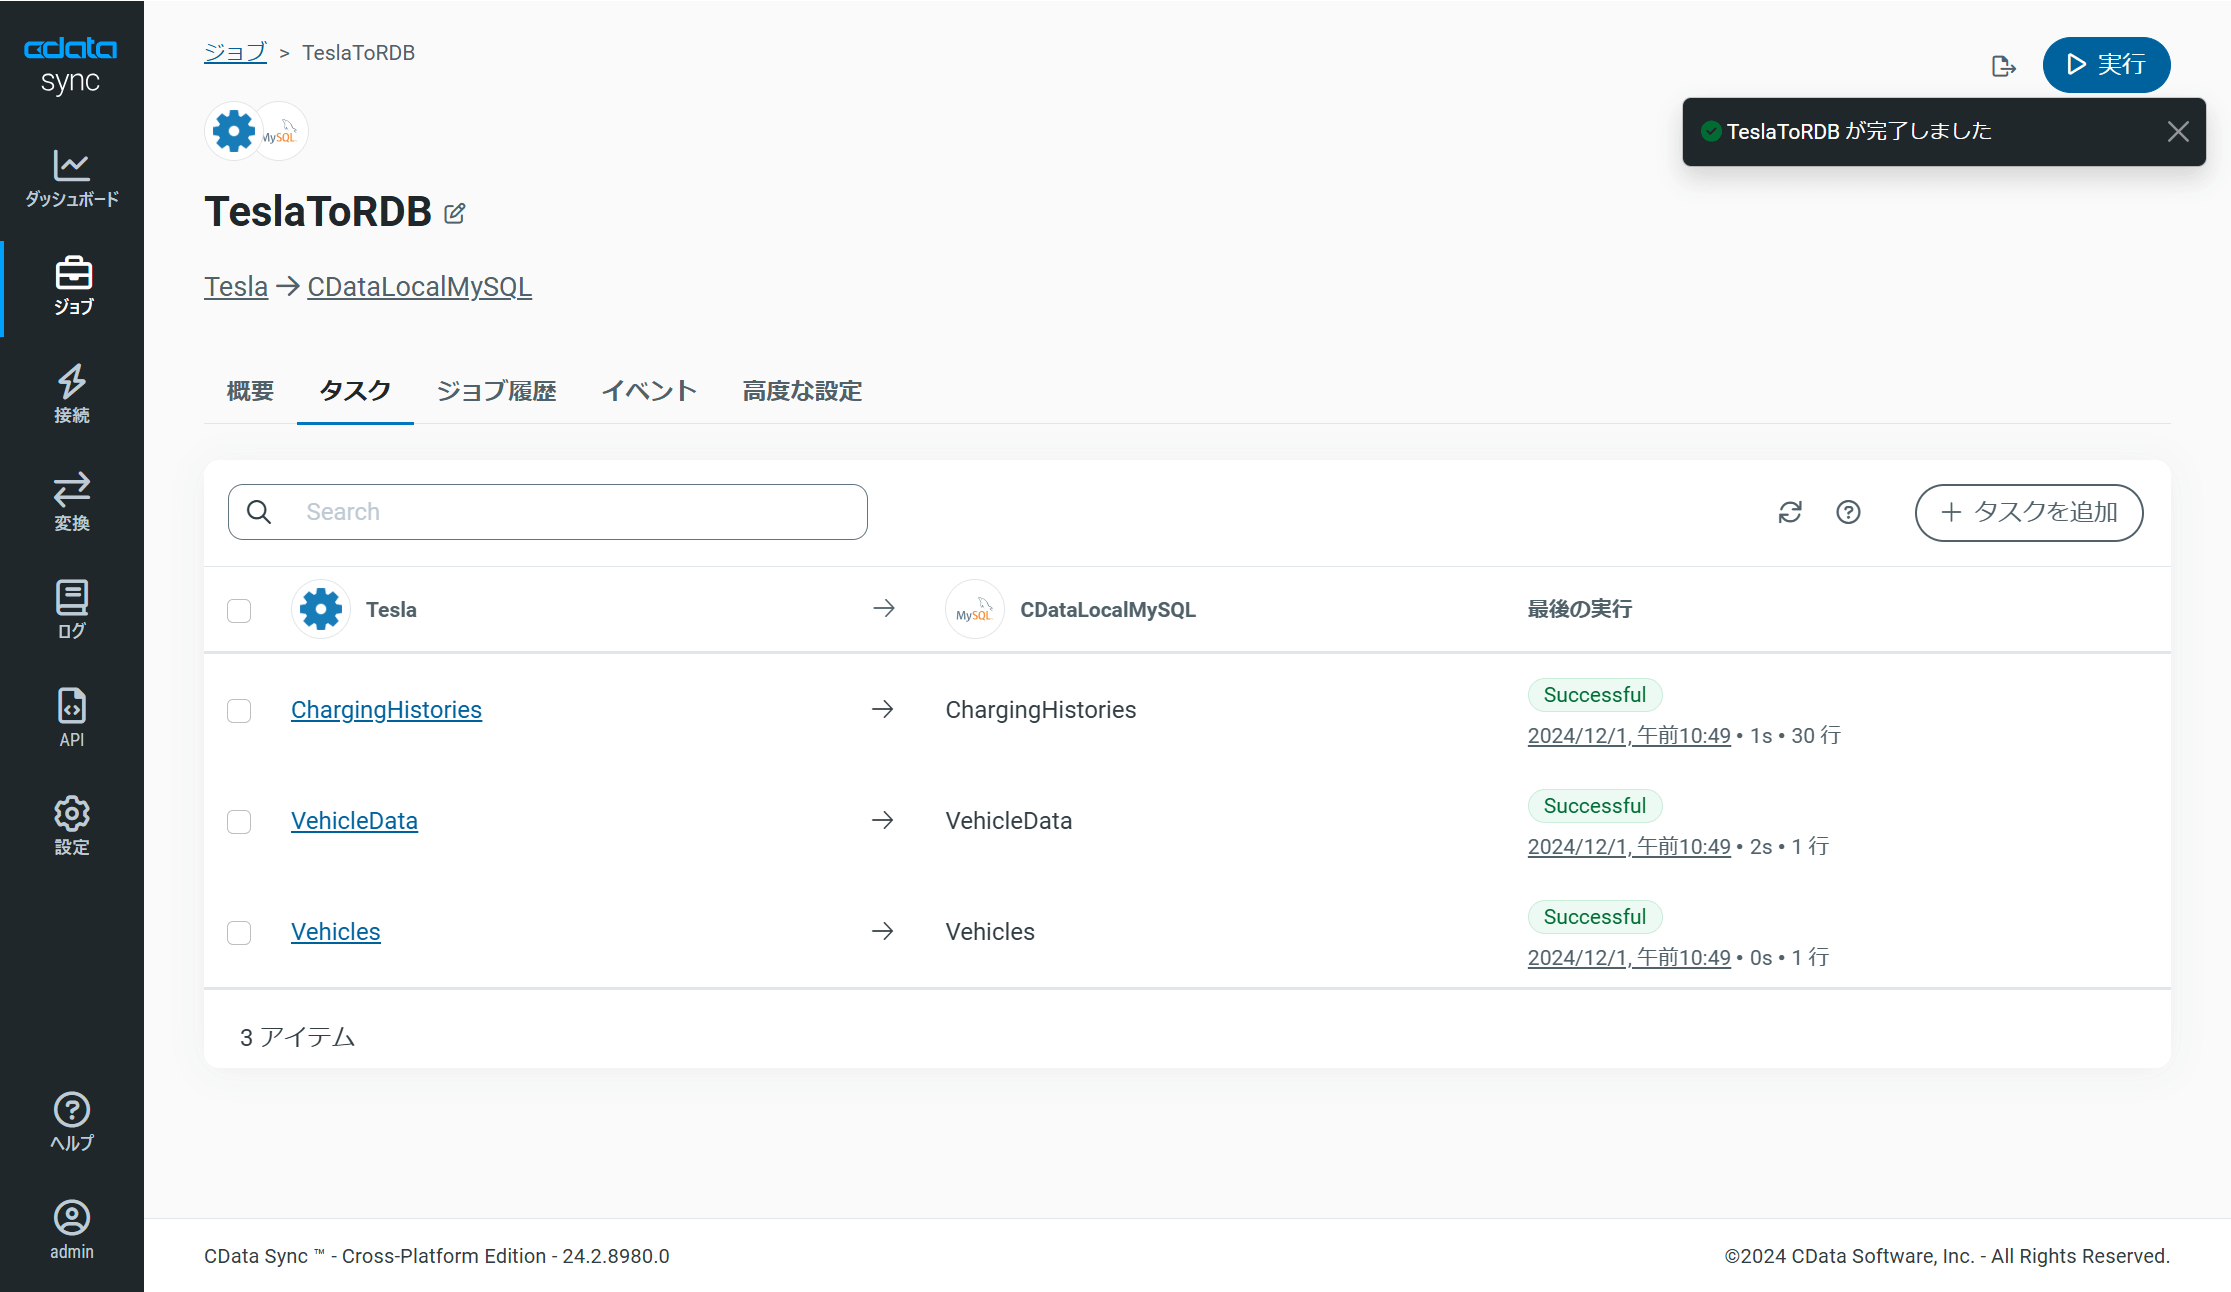Click the export icon beside 実行 button

point(2003,66)
